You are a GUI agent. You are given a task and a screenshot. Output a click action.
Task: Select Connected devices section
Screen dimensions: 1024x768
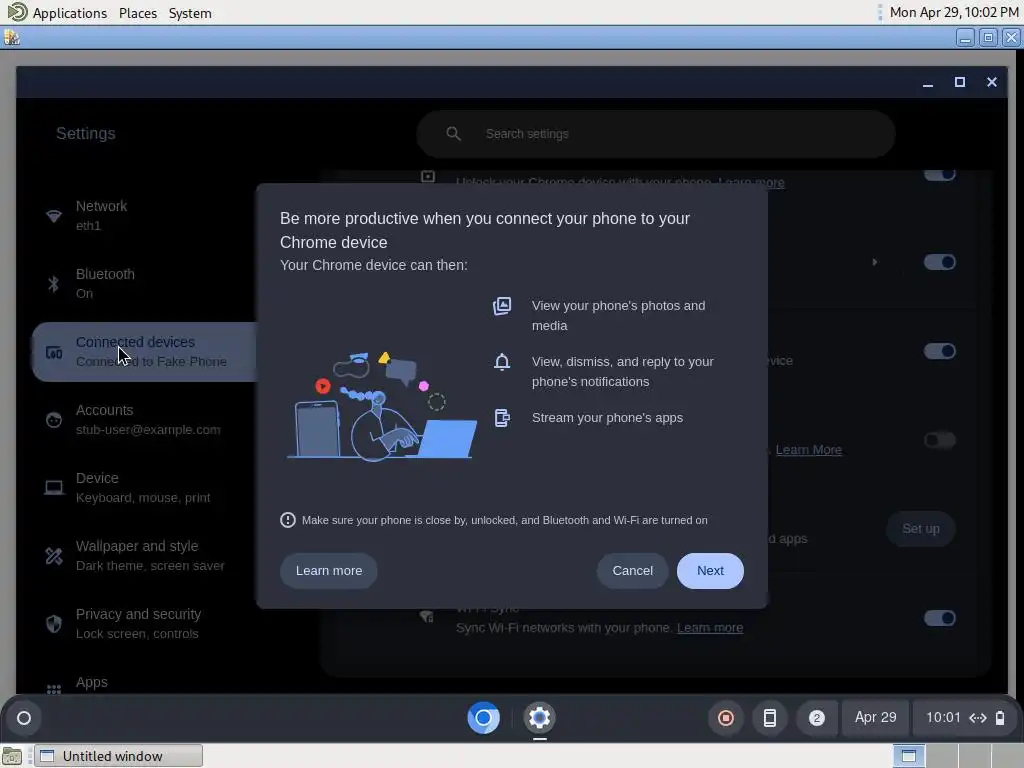click(144, 351)
